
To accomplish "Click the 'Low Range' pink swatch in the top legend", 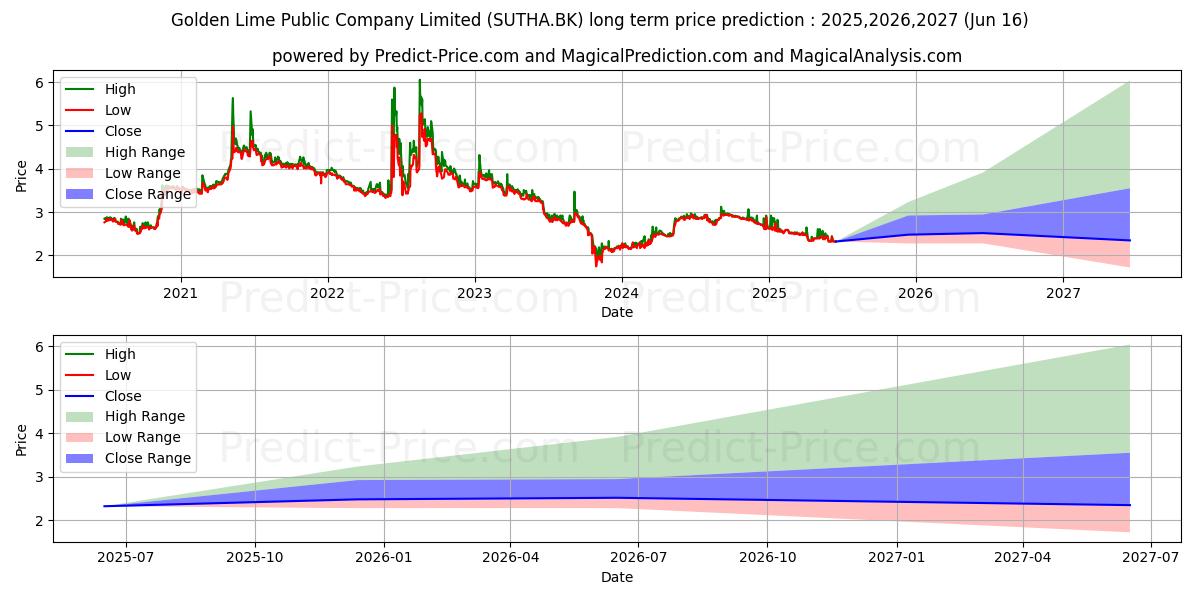I will pyautogui.click(x=81, y=173).
